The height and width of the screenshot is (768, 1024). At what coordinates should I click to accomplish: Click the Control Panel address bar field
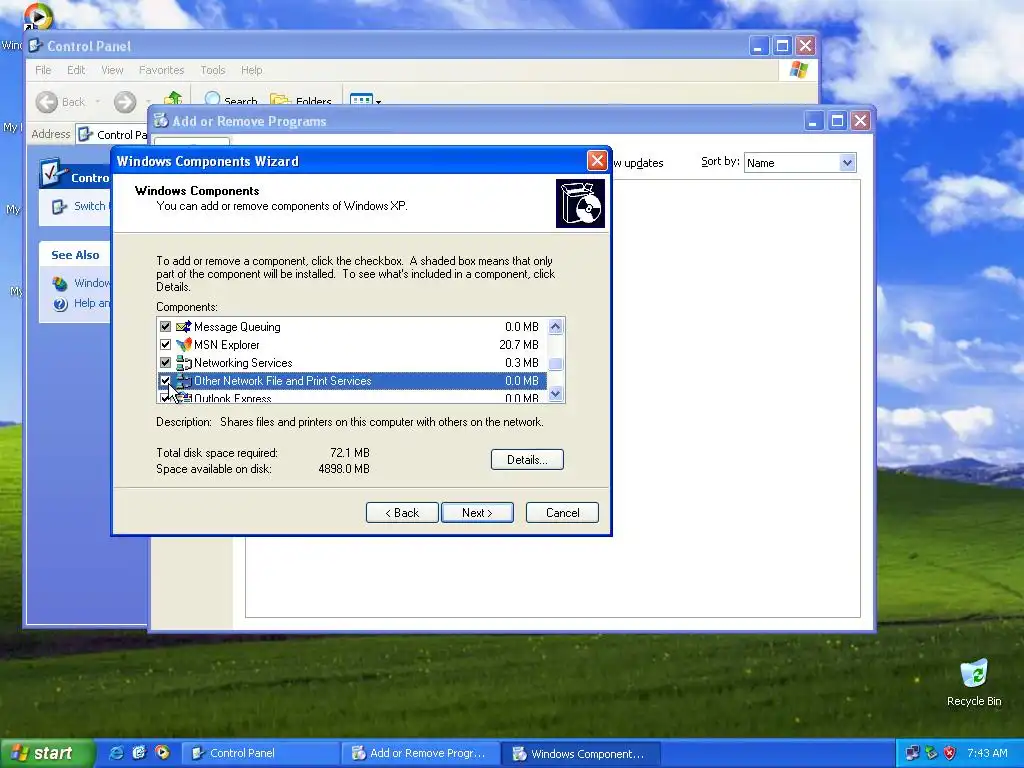tap(112, 135)
